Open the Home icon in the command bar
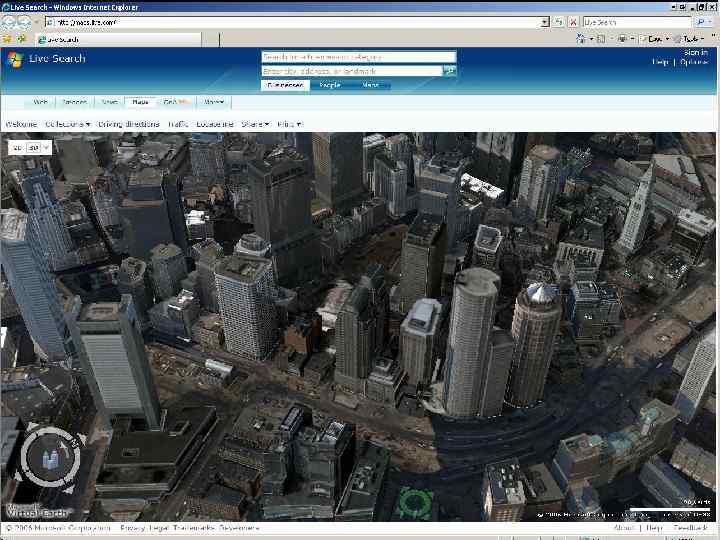 (580, 39)
